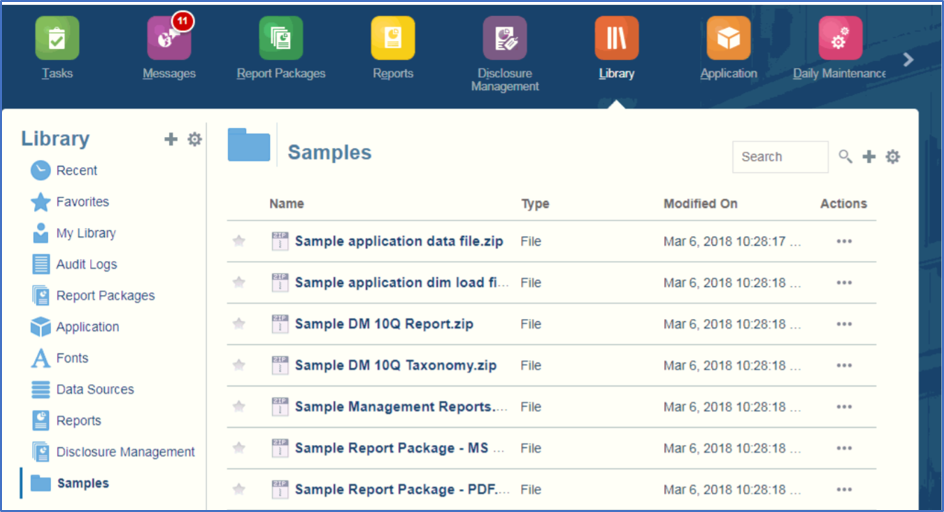Click the plus icon beside Library heading
The width and height of the screenshot is (944, 512).
click(x=171, y=140)
